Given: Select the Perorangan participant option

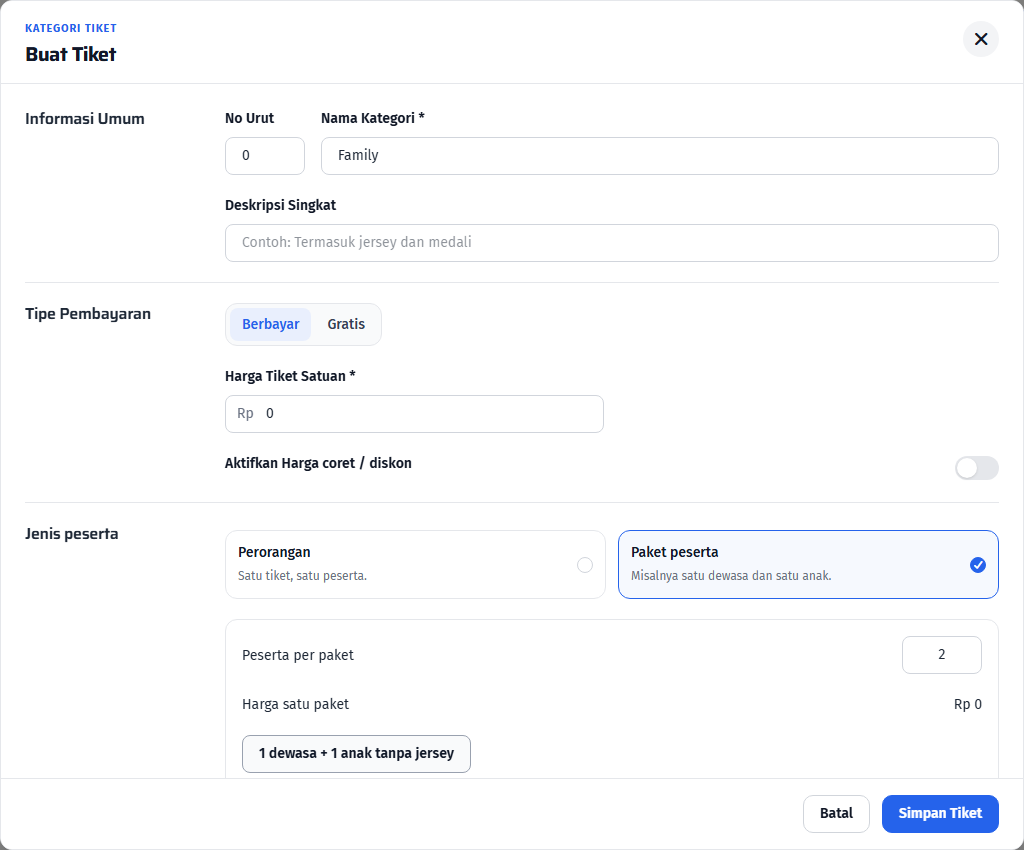Looking at the screenshot, I should tap(415, 565).
